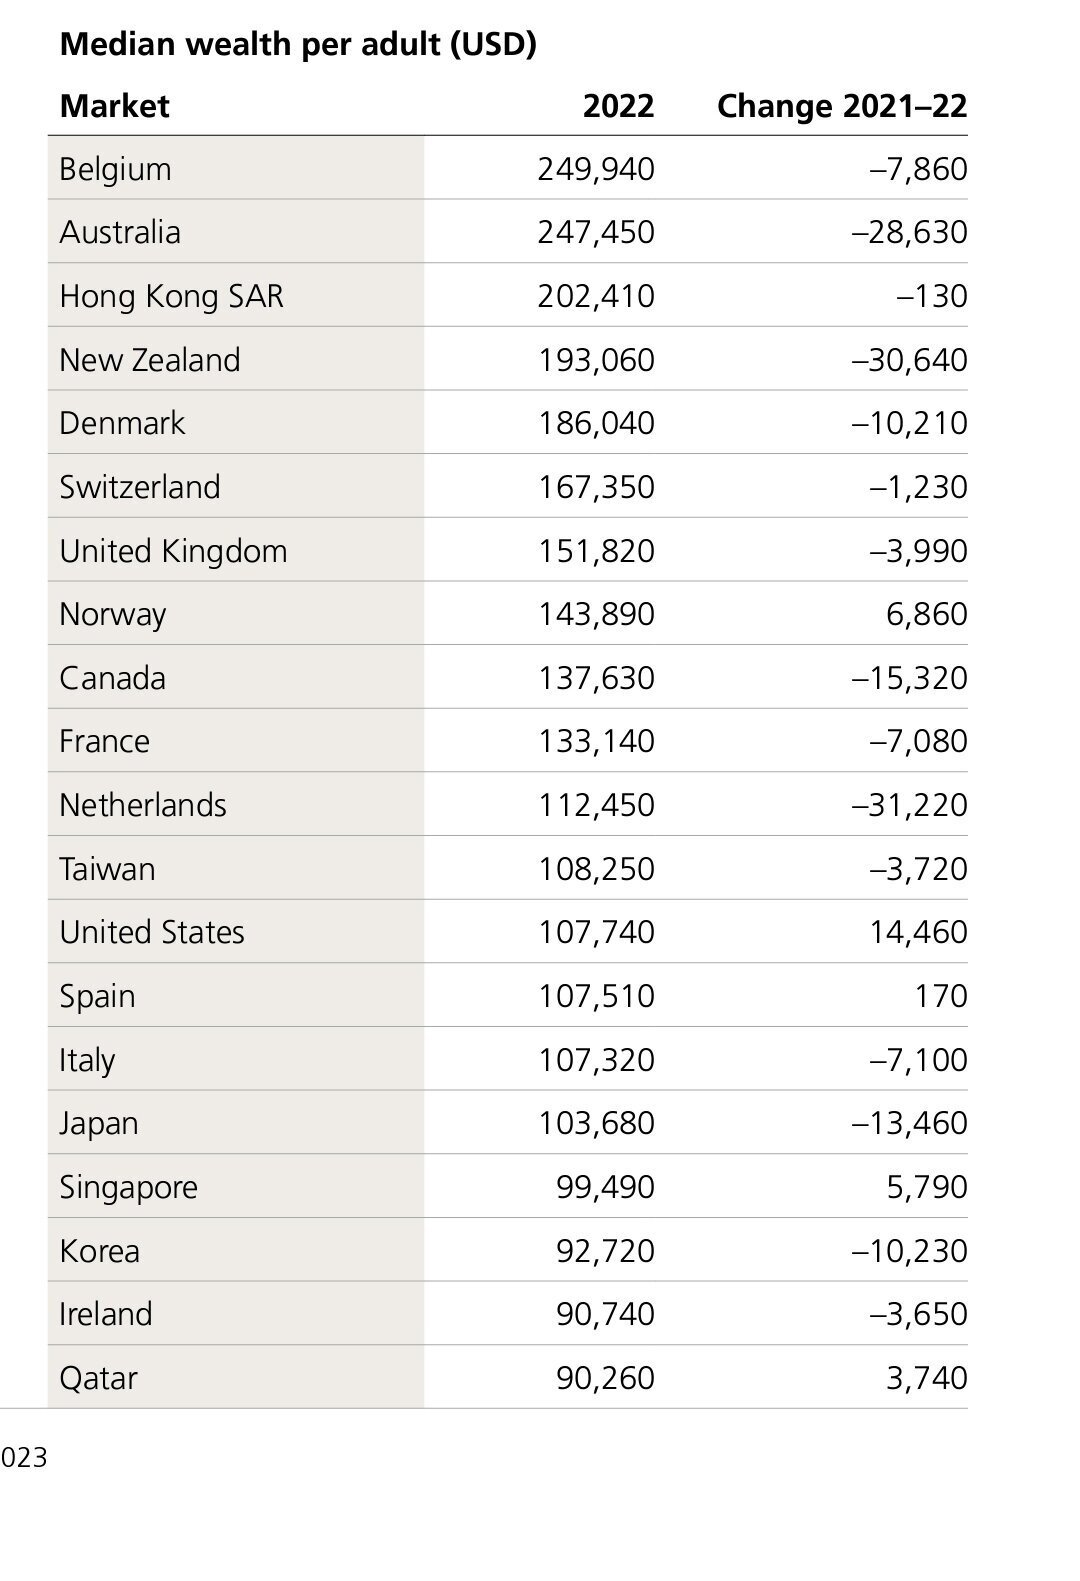The image size is (1080, 1581).
Task: Click Spain's 2022 value 107,510
Action: (x=596, y=996)
